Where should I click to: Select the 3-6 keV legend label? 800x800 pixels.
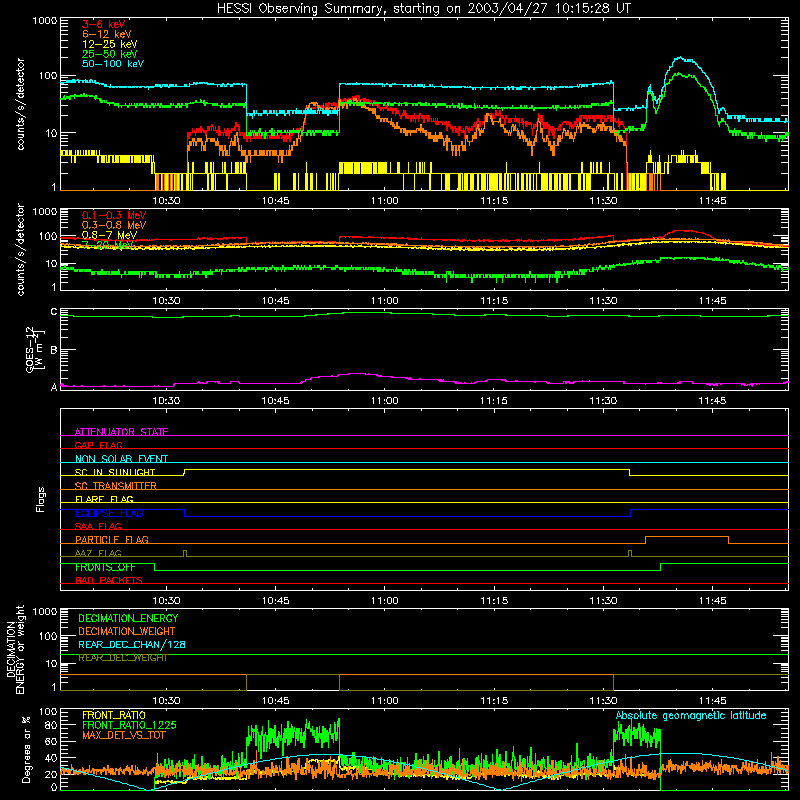[x=104, y=24]
